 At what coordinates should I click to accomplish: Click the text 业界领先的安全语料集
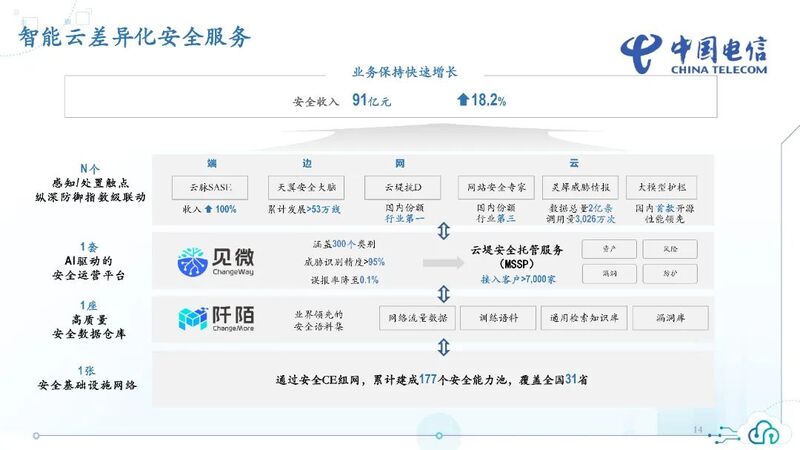(x=319, y=320)
